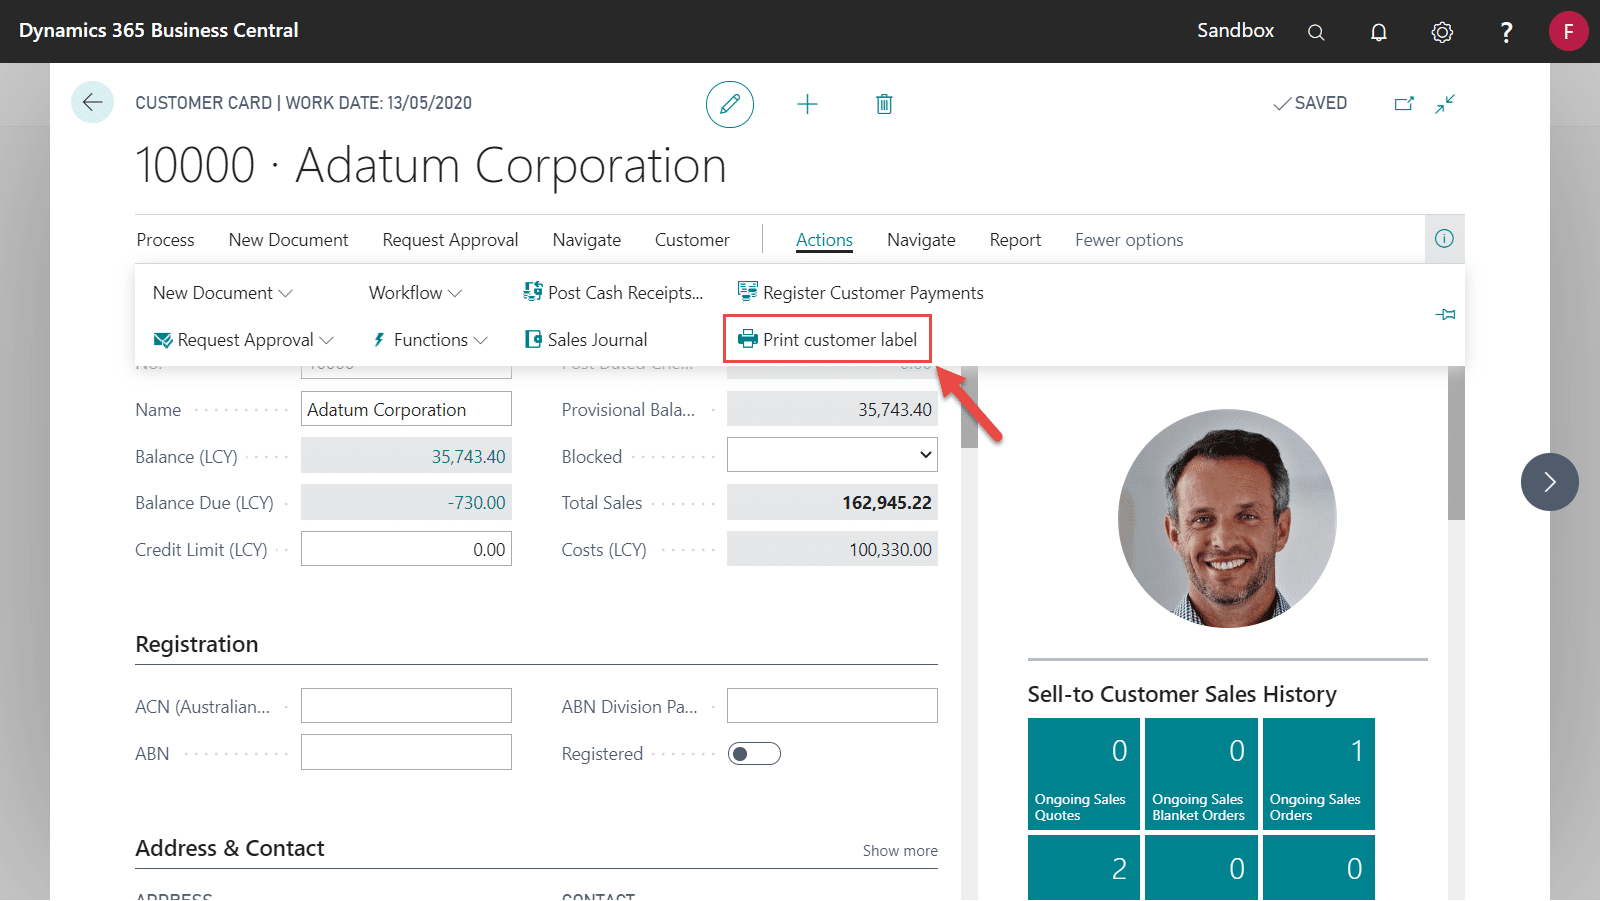Click the FactBox vertical scrollbar
1600x901 pixels.
(x=1456, y=443)
